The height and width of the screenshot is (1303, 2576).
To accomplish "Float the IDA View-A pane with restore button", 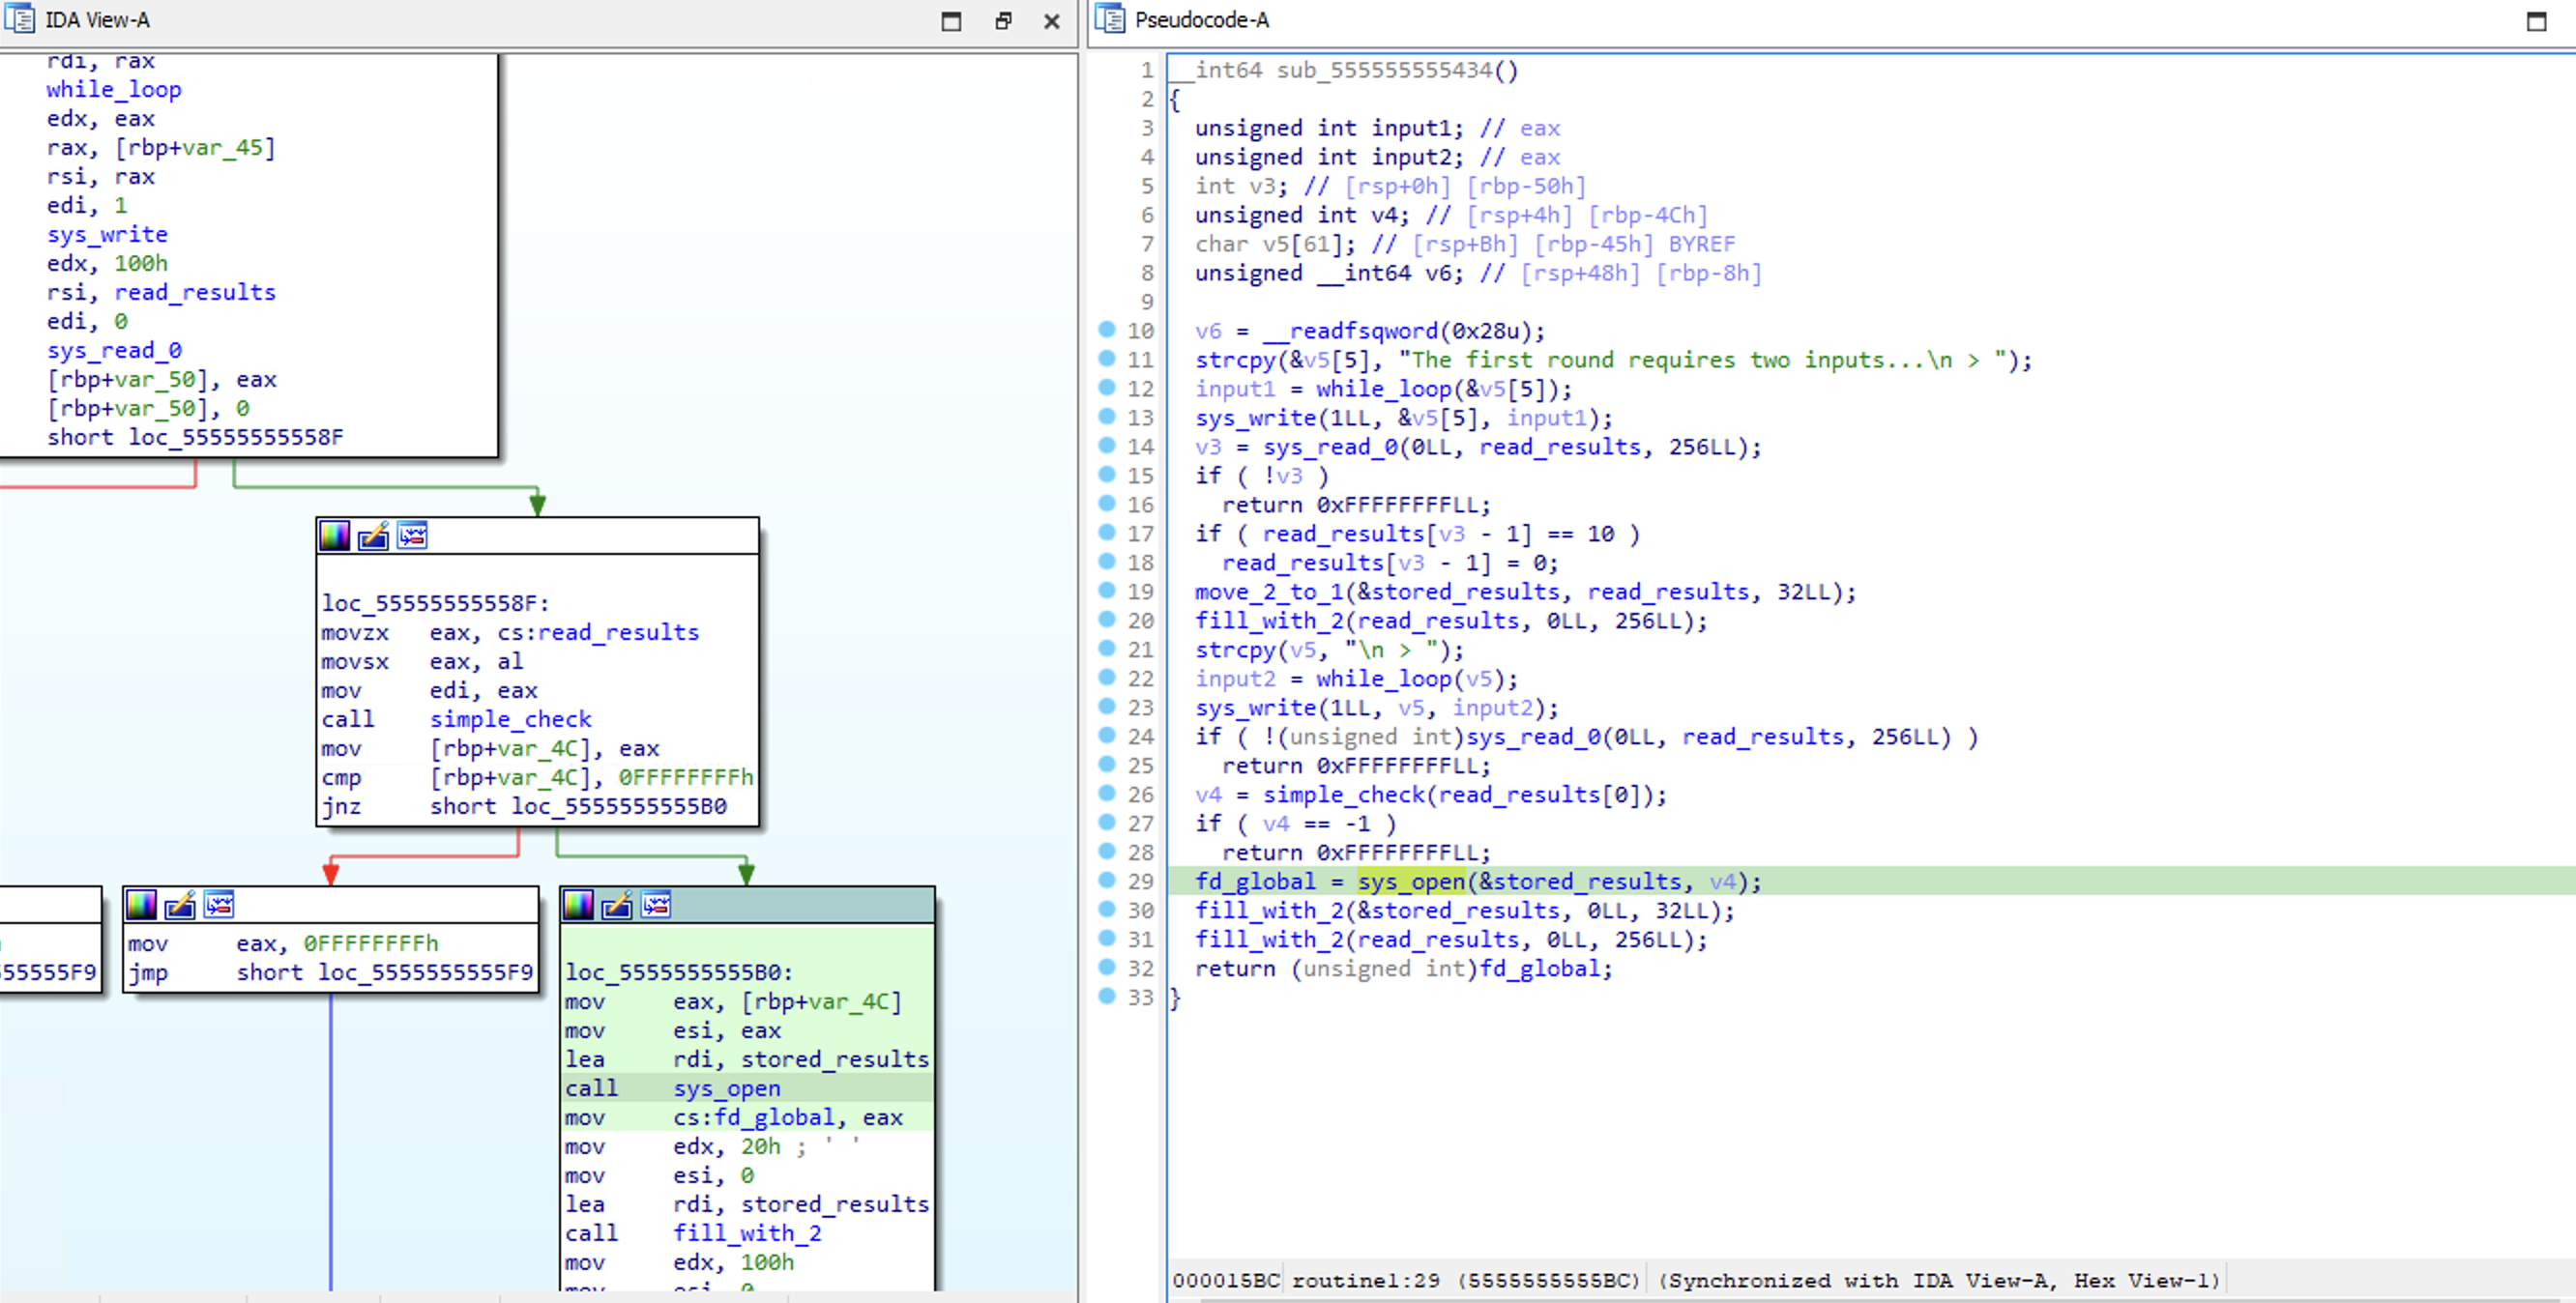I will tap(1003, 21).
